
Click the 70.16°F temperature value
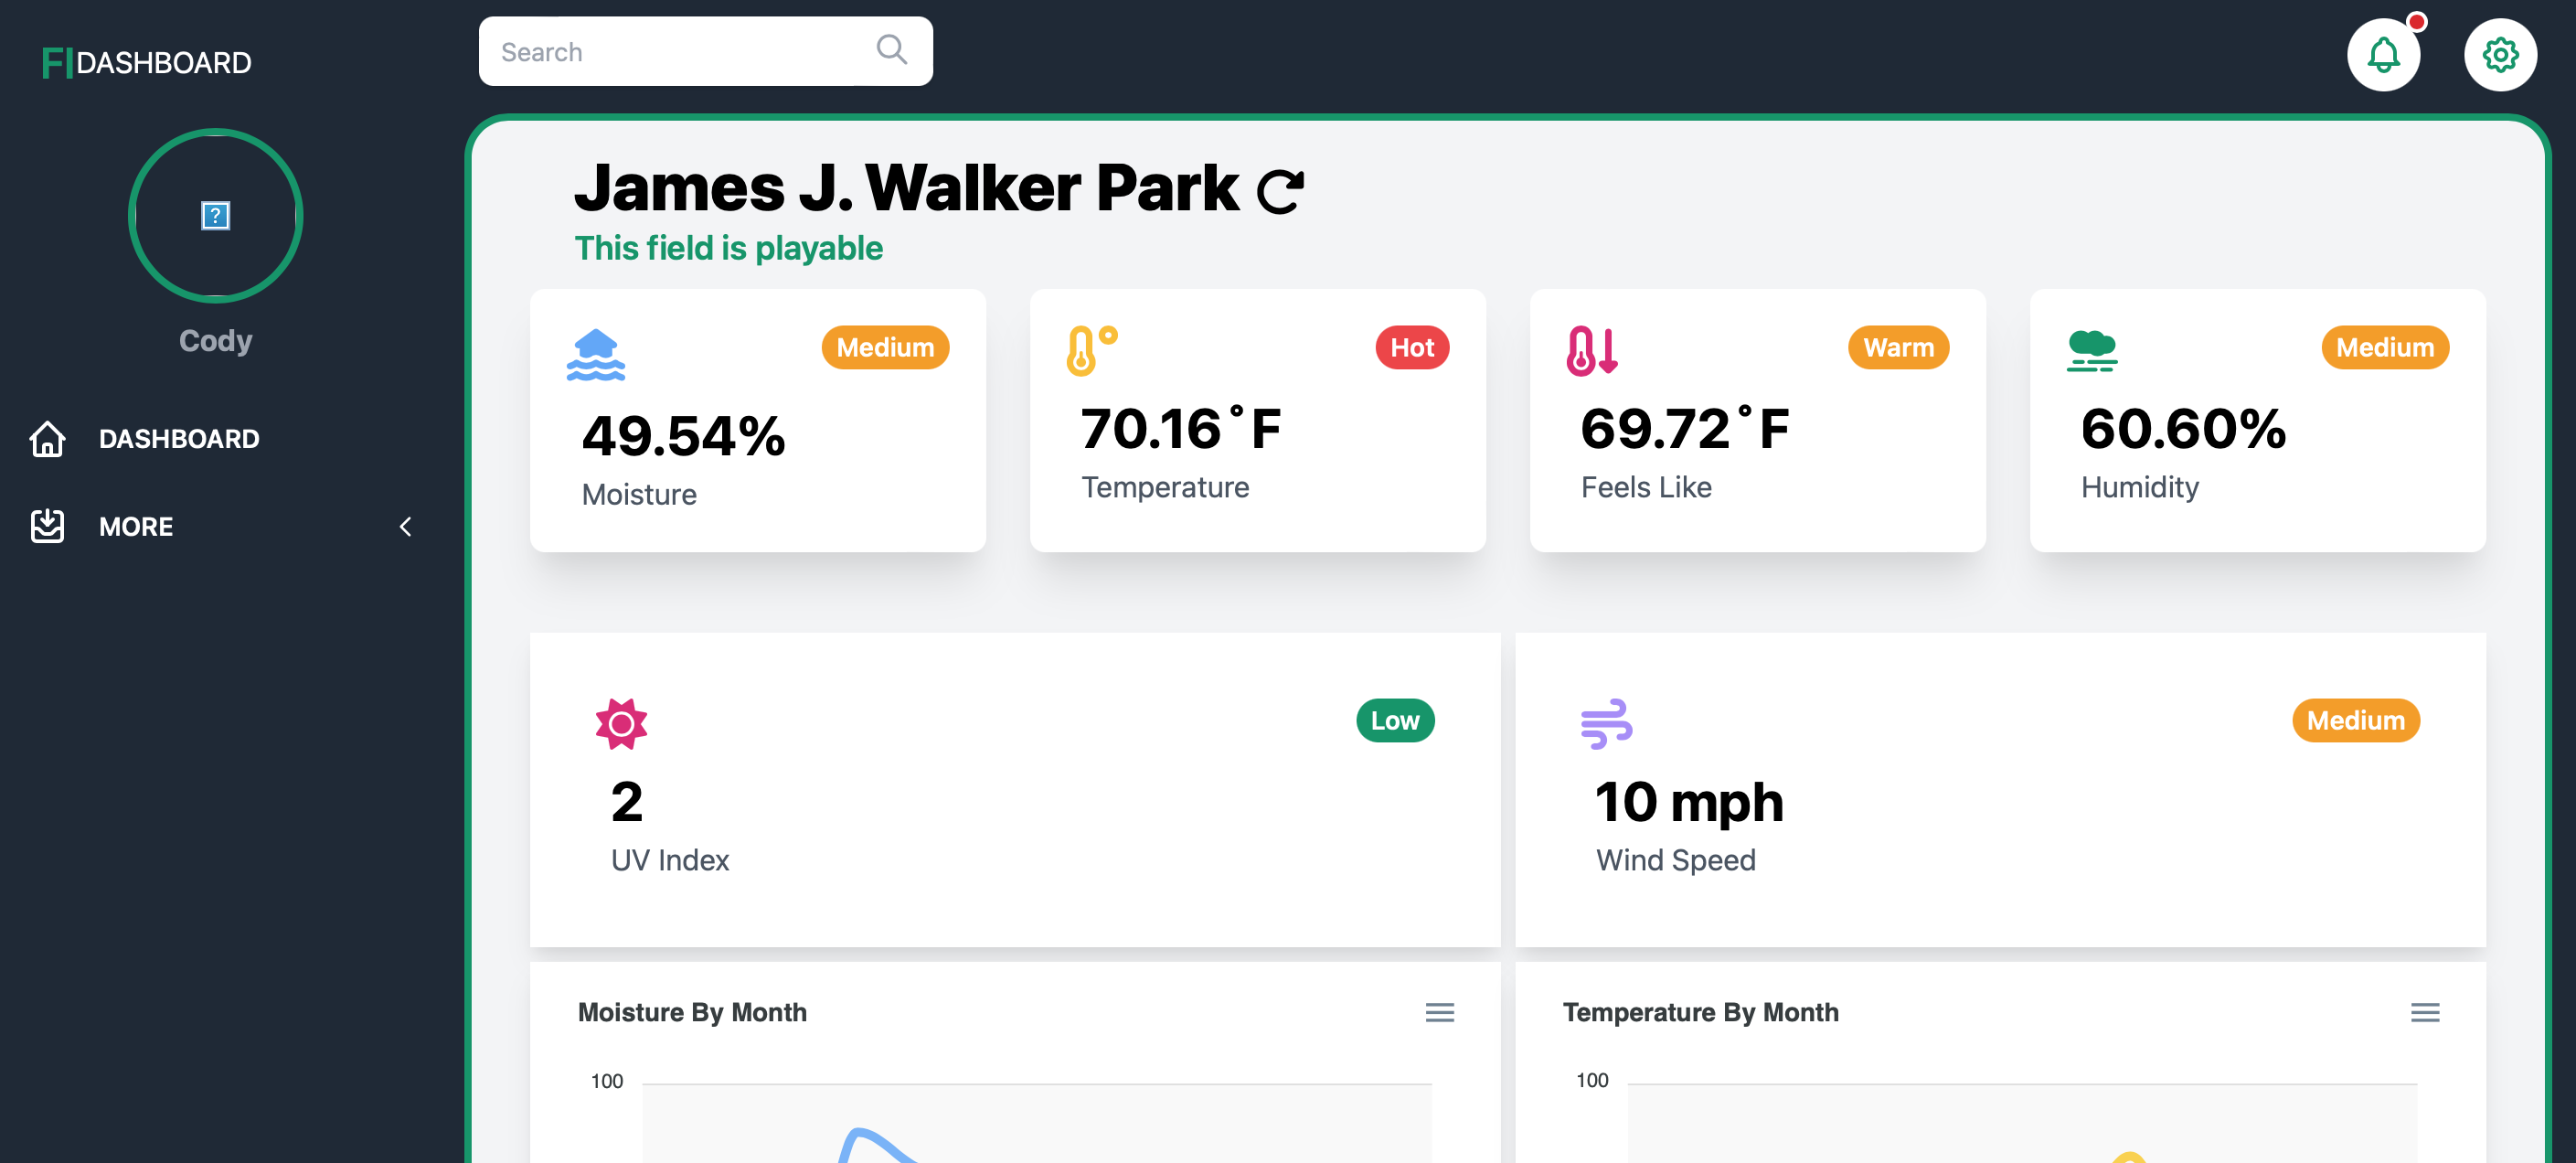1181,428
